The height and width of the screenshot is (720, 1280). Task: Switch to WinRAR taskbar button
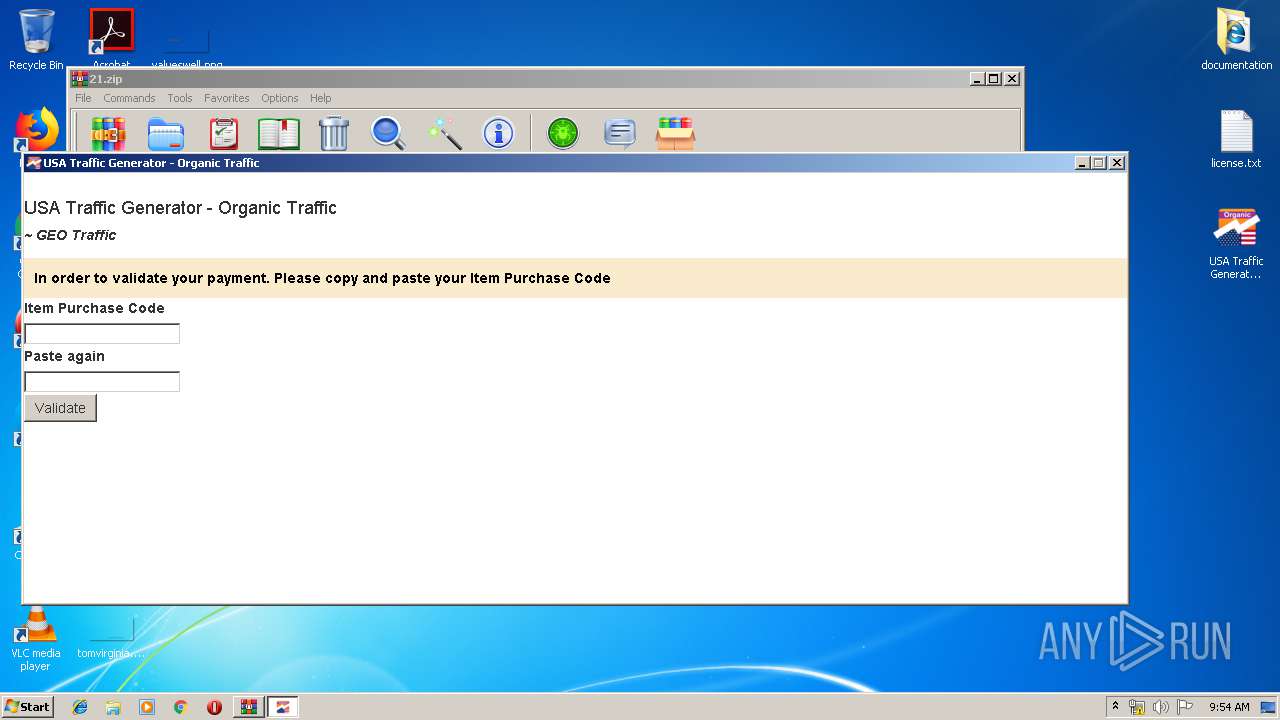point(248,707)
